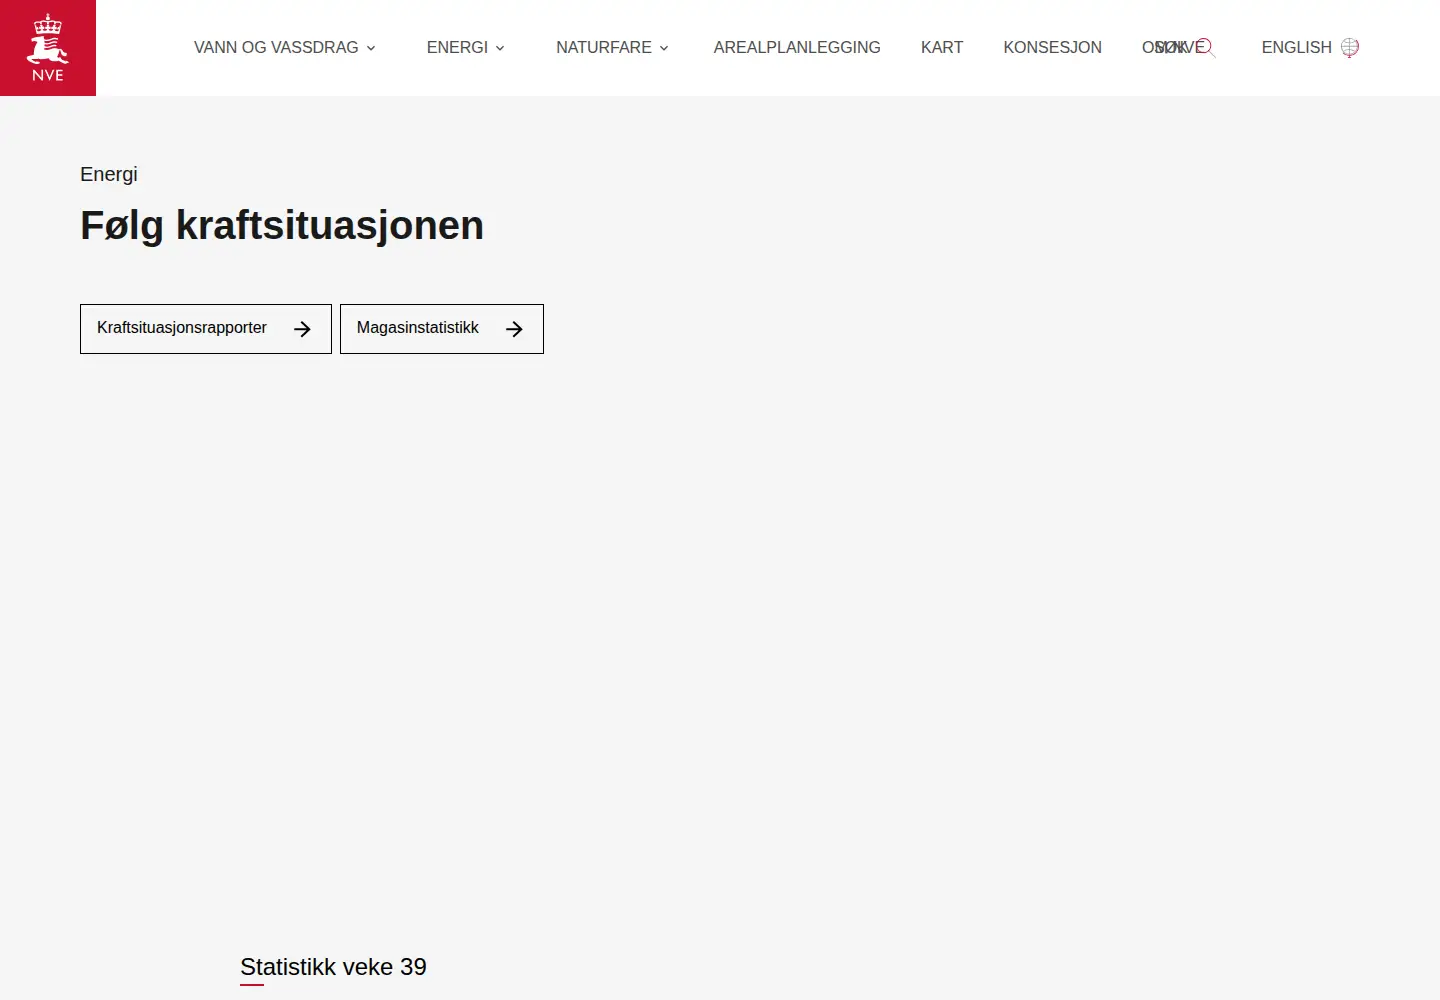Click the 'Statistikk veke 39' heading
This screenshot has width=1440, height=1000.
click(333, 967)
